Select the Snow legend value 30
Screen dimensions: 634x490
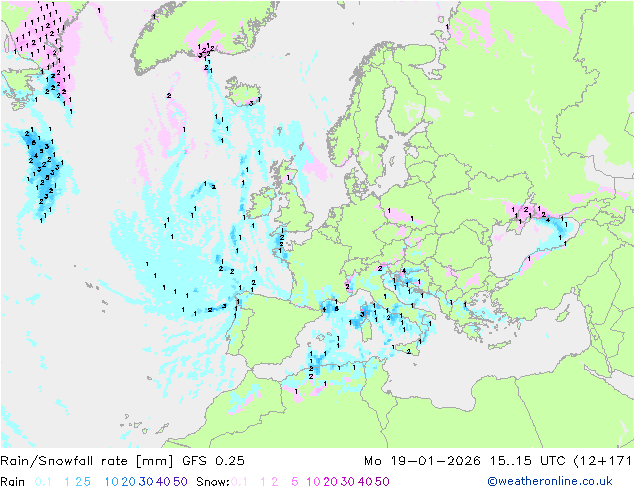pyautogui.click(x=348, y=482)
